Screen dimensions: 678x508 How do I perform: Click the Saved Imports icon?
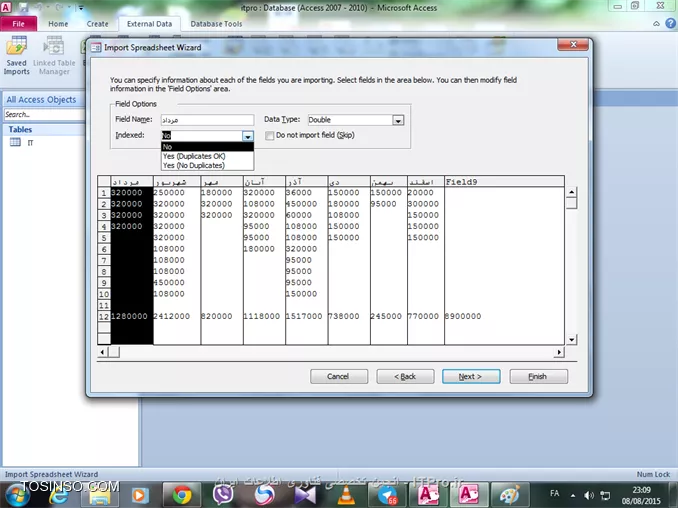(17, 54)
